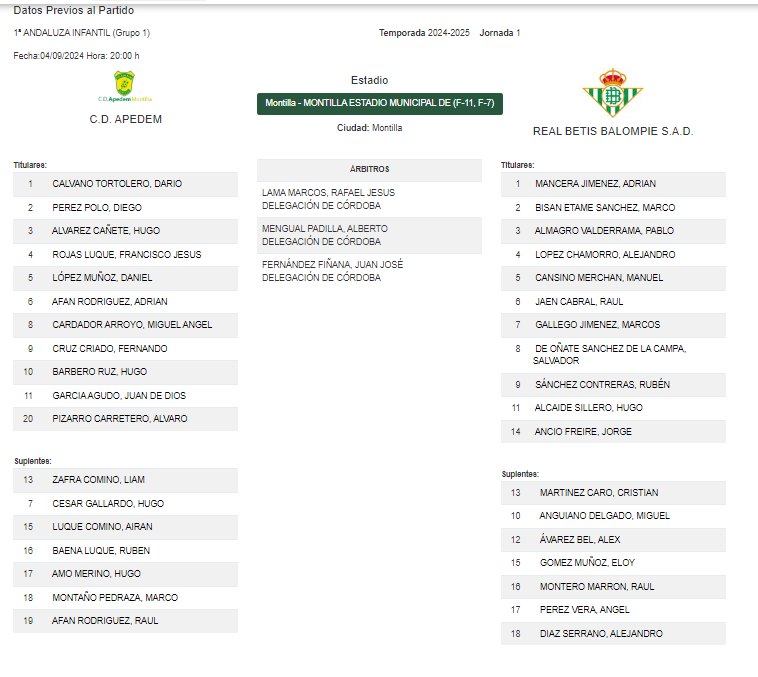Image resolution: width=758 pixels, height=677 pixels.
Task: Click the ARBITROS table header
Action: pos(369,170)
